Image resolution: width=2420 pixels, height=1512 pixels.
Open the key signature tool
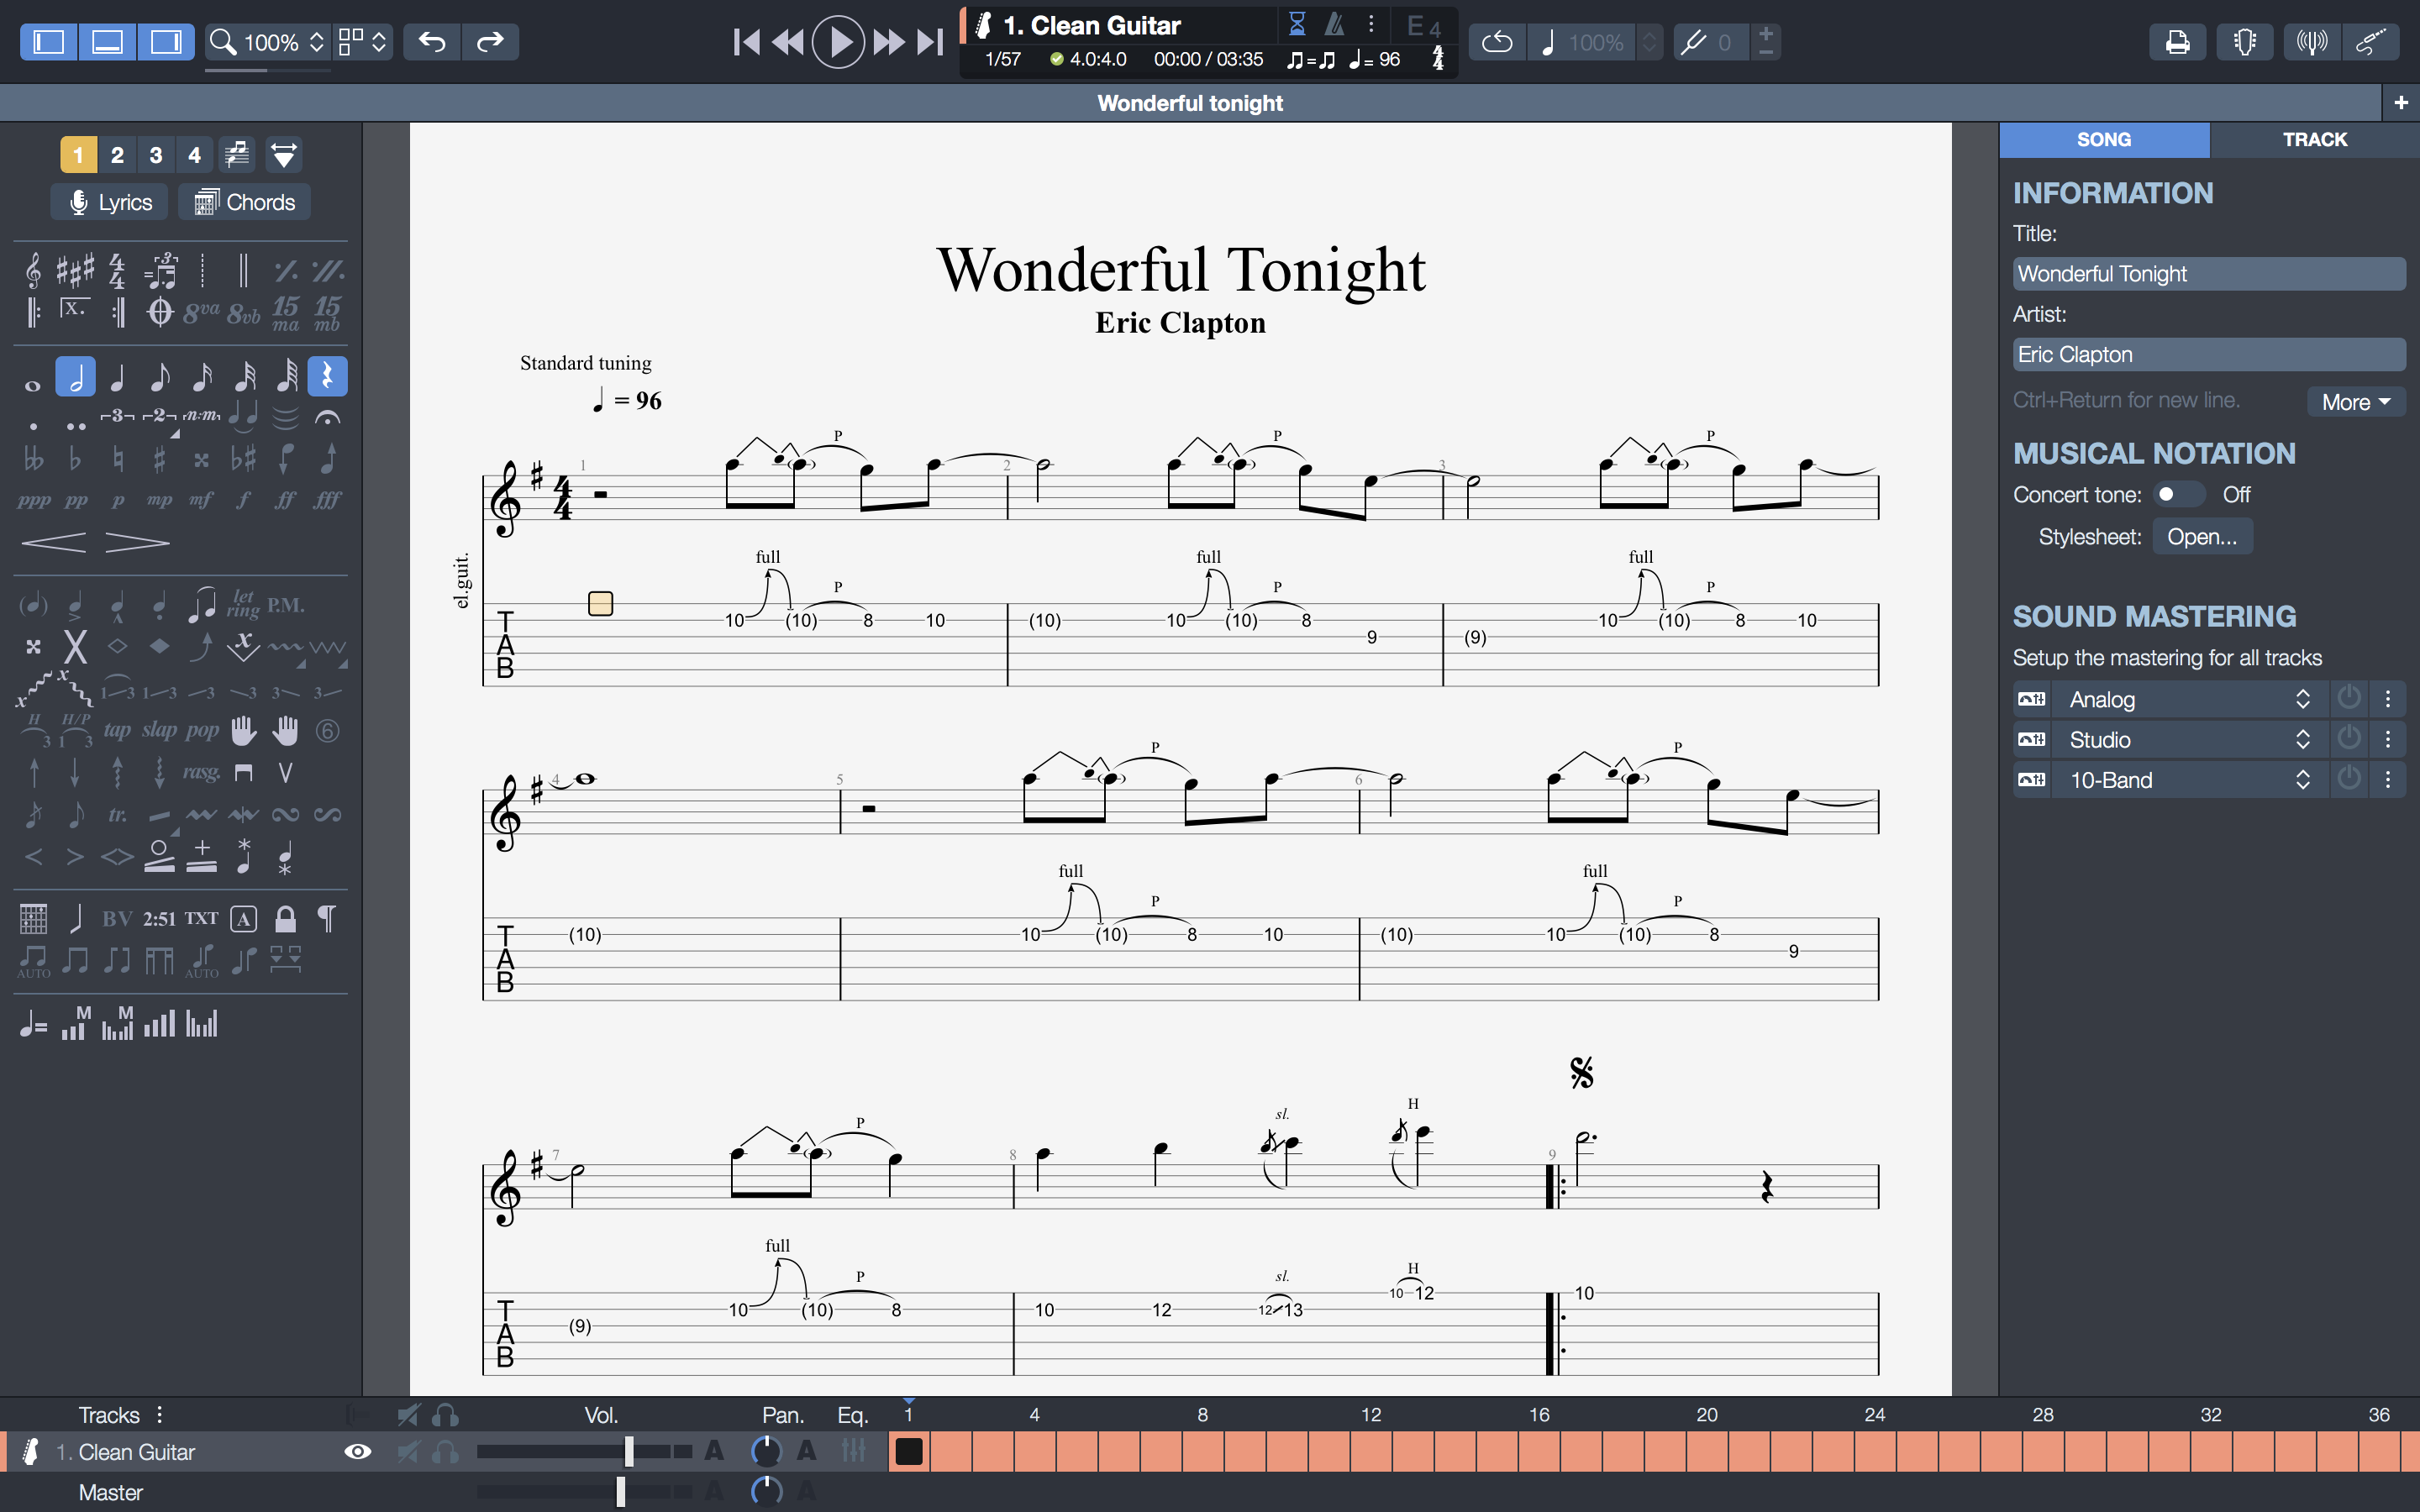pos(75,270)
